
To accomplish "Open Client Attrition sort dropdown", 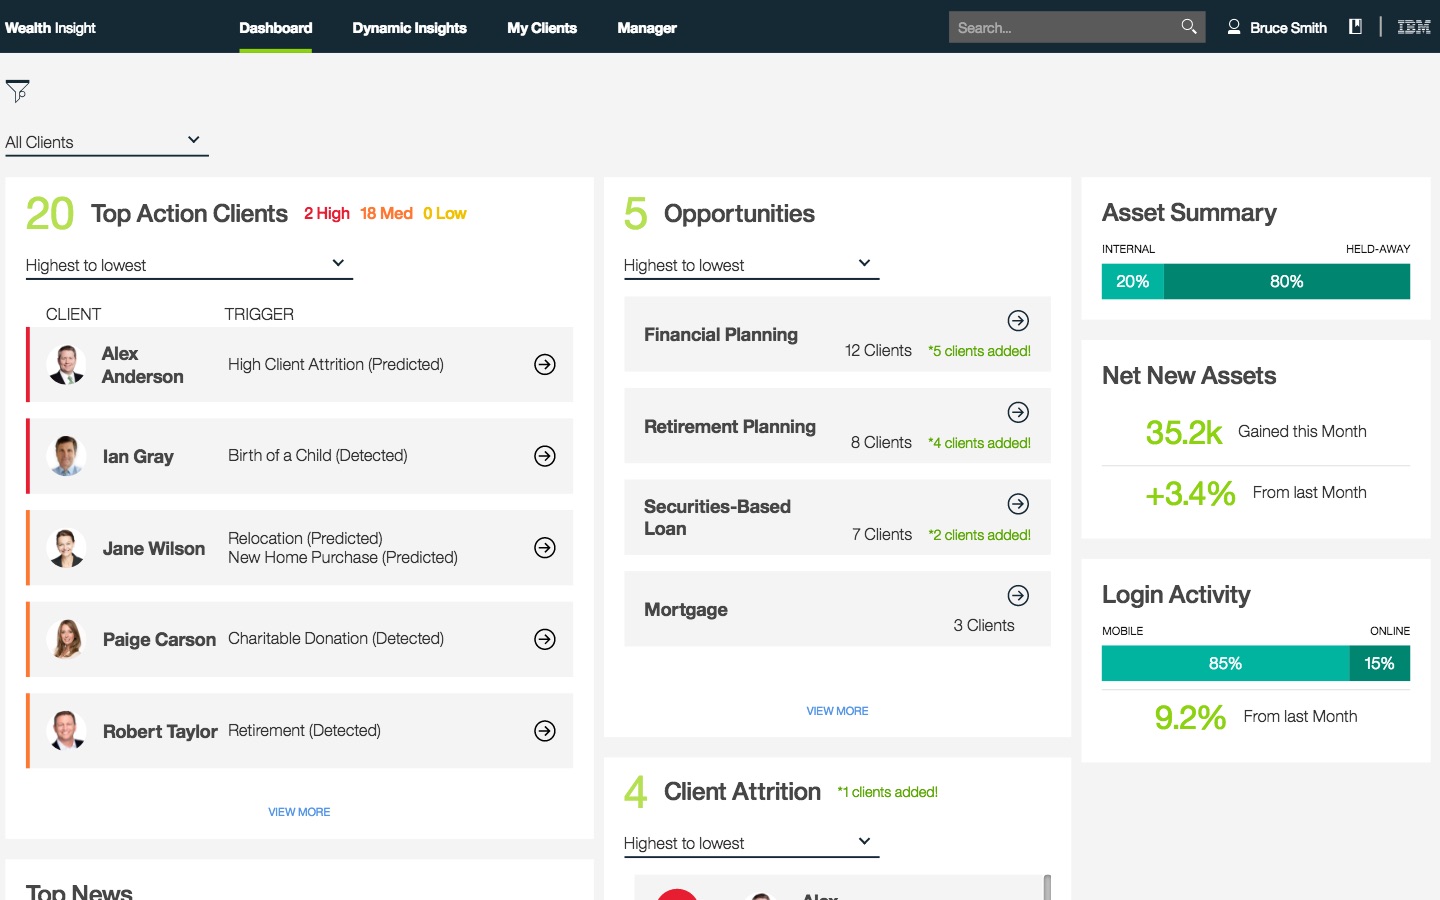I will pos(751,843).
